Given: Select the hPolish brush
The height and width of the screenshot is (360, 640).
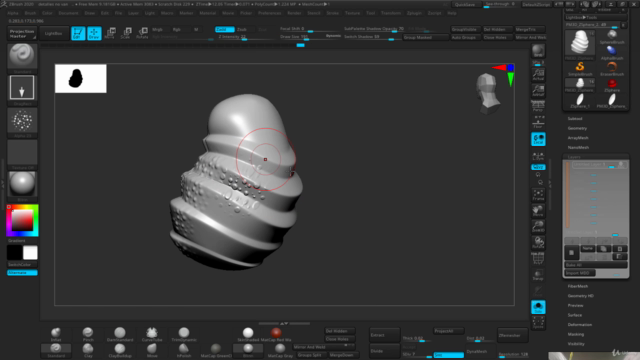Looking at the screenshot, I should [x=184, y=350].
